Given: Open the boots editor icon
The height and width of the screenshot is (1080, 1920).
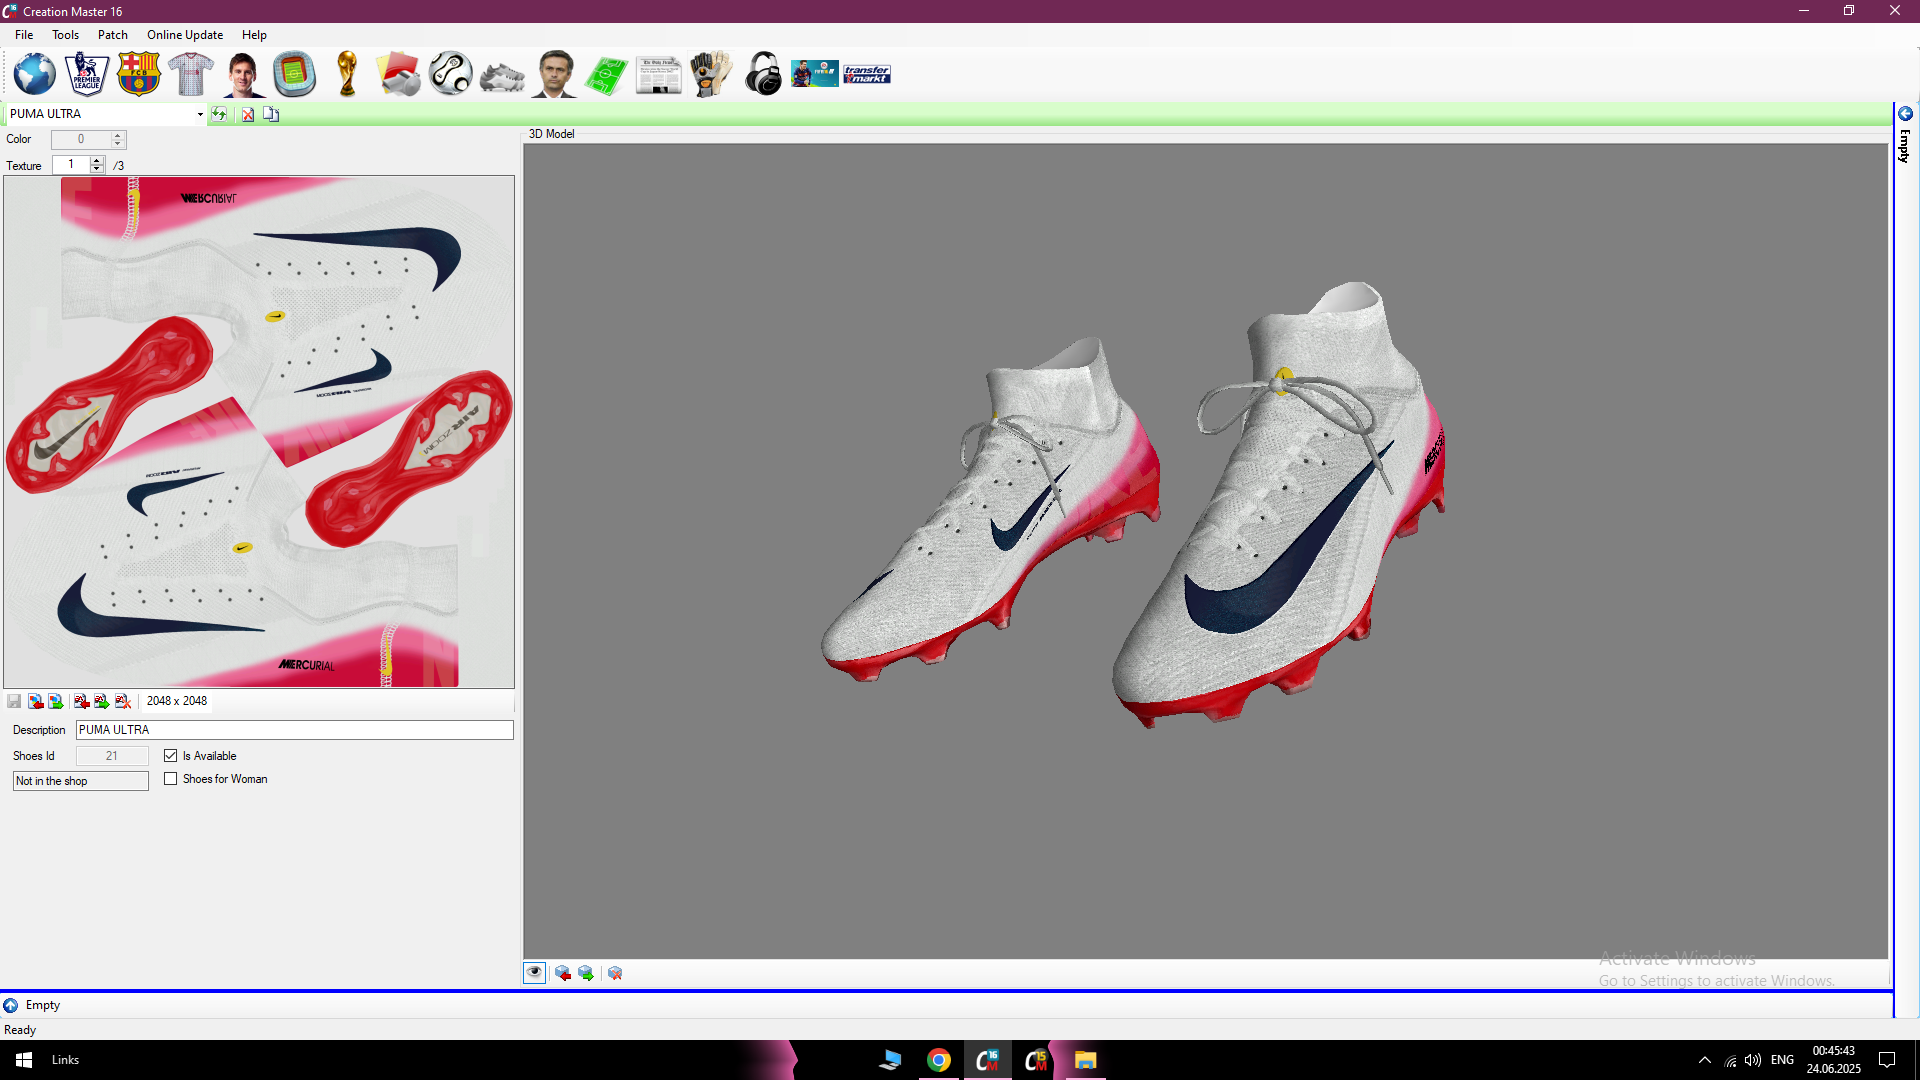Looking at the screenshot, I should pyautogui.click(x=503, y=76).
